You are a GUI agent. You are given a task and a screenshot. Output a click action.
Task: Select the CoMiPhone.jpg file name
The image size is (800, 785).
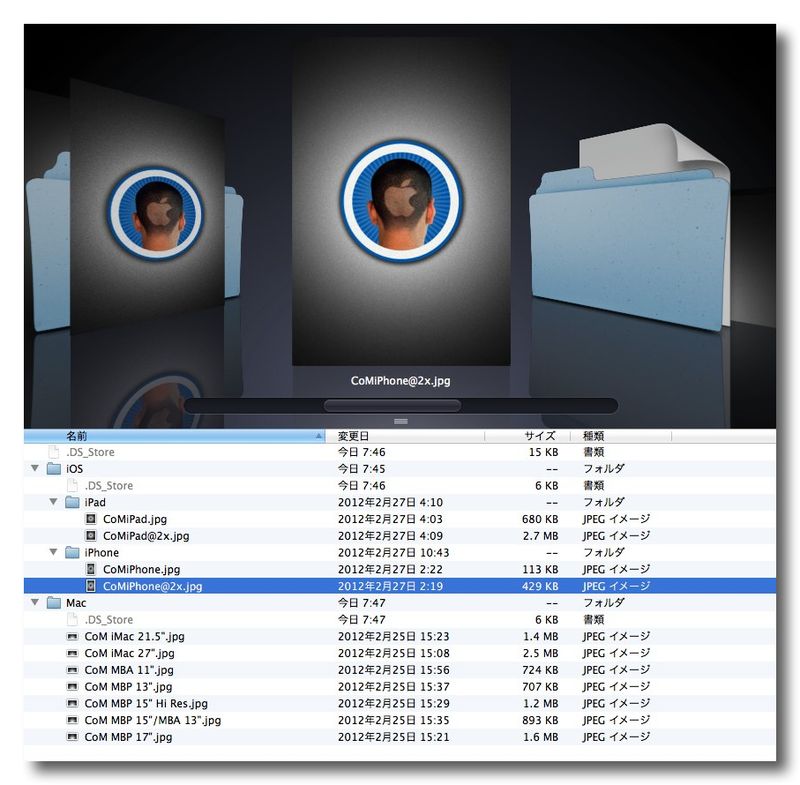pyautogui.click(x=141, y=569)
